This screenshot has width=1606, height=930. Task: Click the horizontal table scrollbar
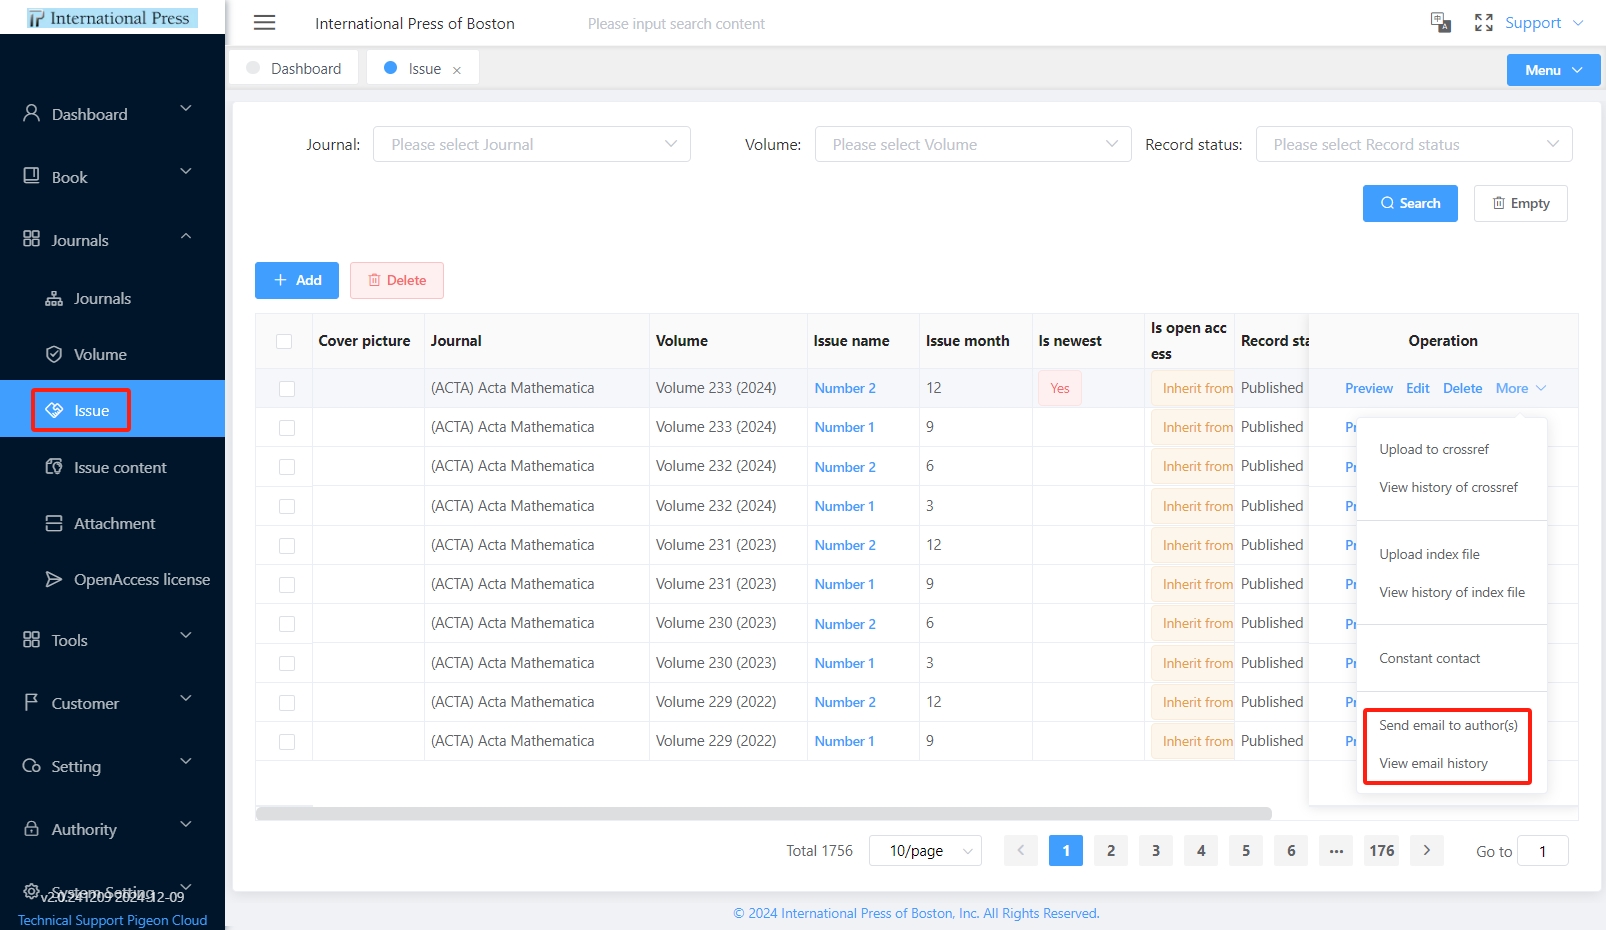pos(763,813)
